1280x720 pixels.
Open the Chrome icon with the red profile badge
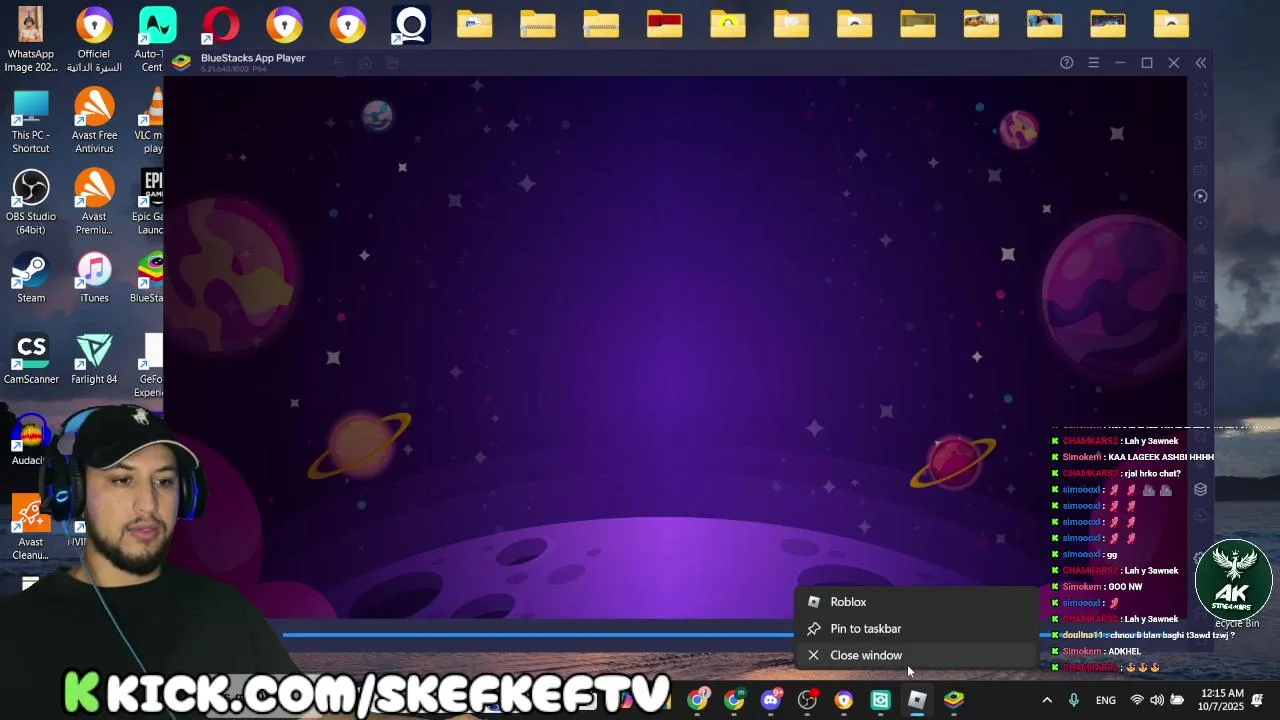pos(698,700)
